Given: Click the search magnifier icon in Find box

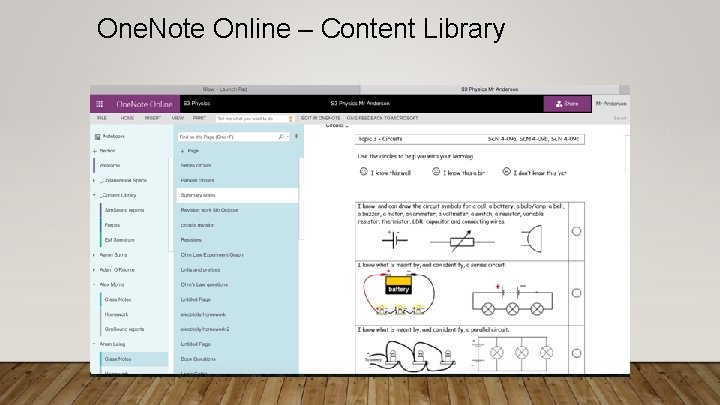Looking at the screenshot, I should (x=281, y=137).
